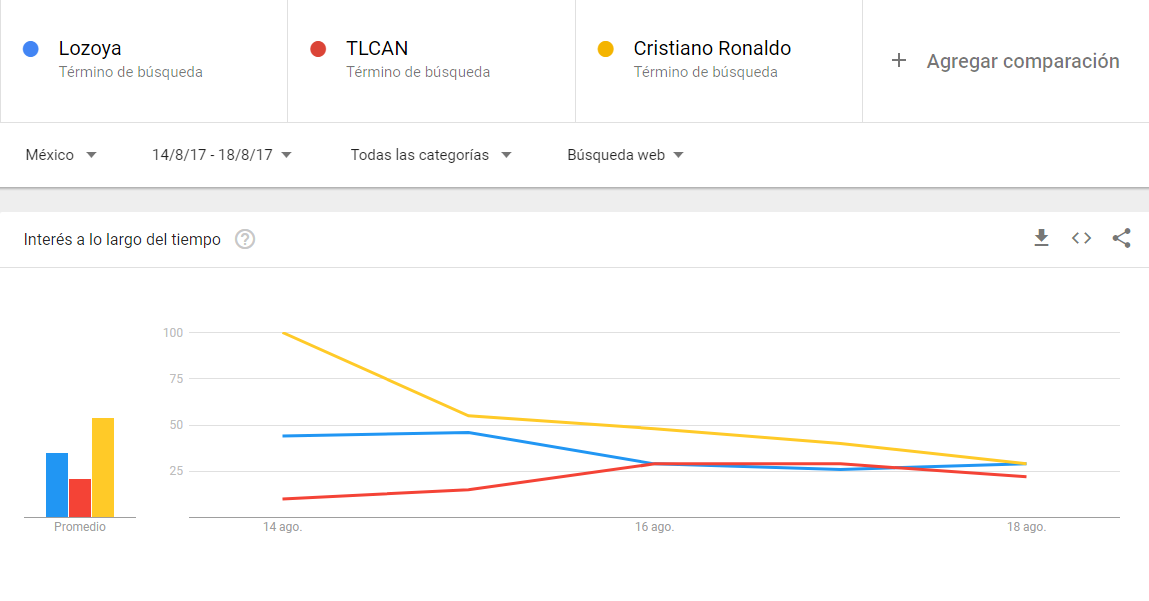Click the yellow Promedio bar
Screen dimensions: 1149x601
[x=103, y=468]
